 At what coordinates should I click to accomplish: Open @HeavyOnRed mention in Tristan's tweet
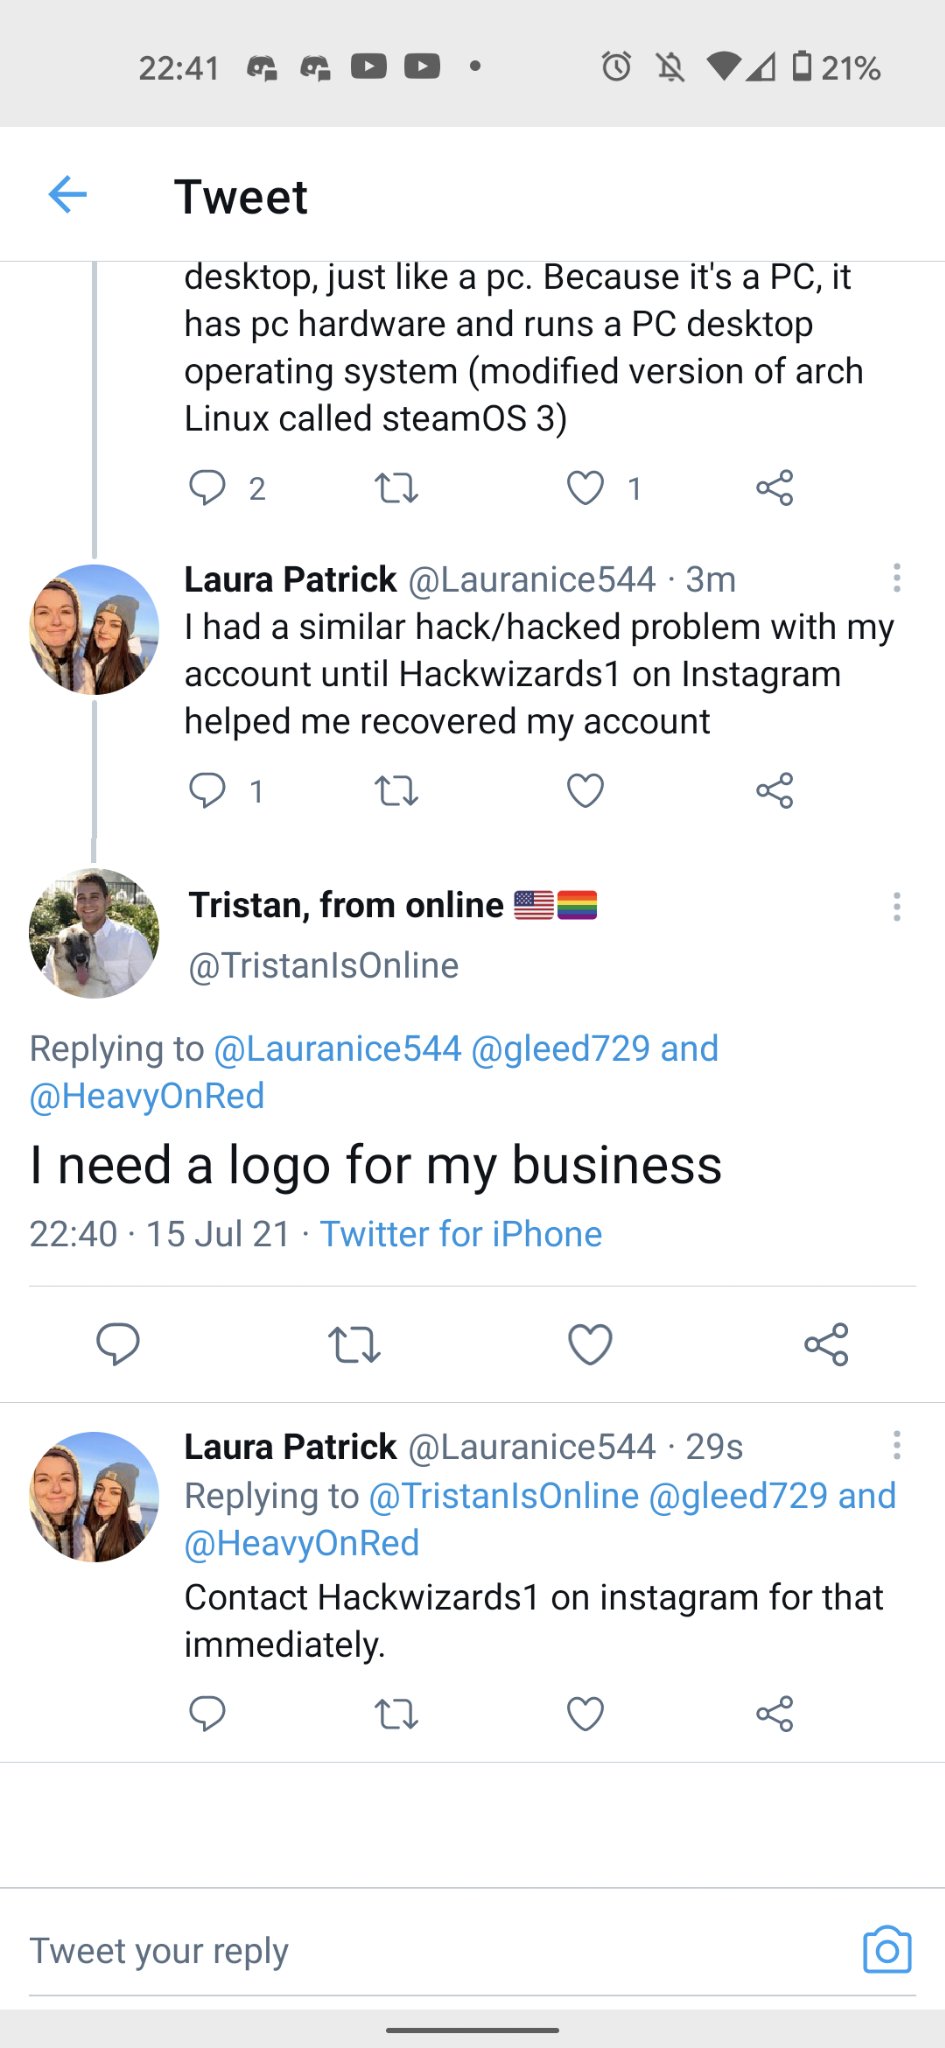pos(147,1096)
